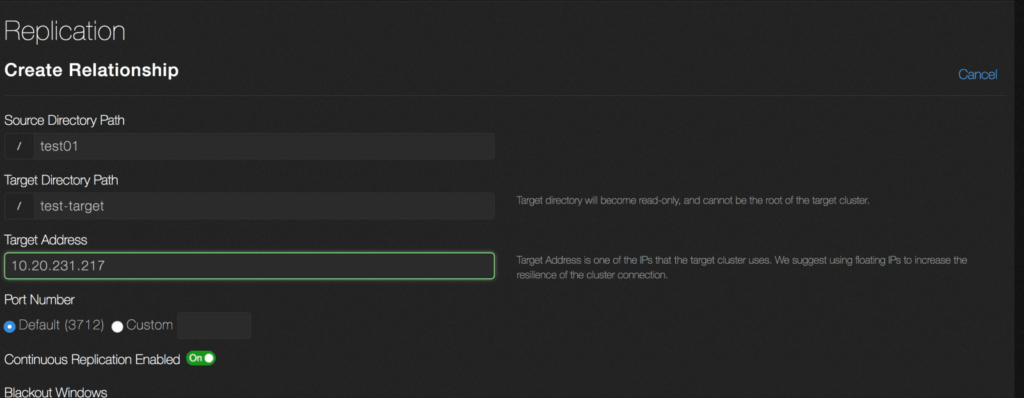Click the Continuous Replication Enabled label text
The image size is (1024, 398).
[x=92, y=359]
